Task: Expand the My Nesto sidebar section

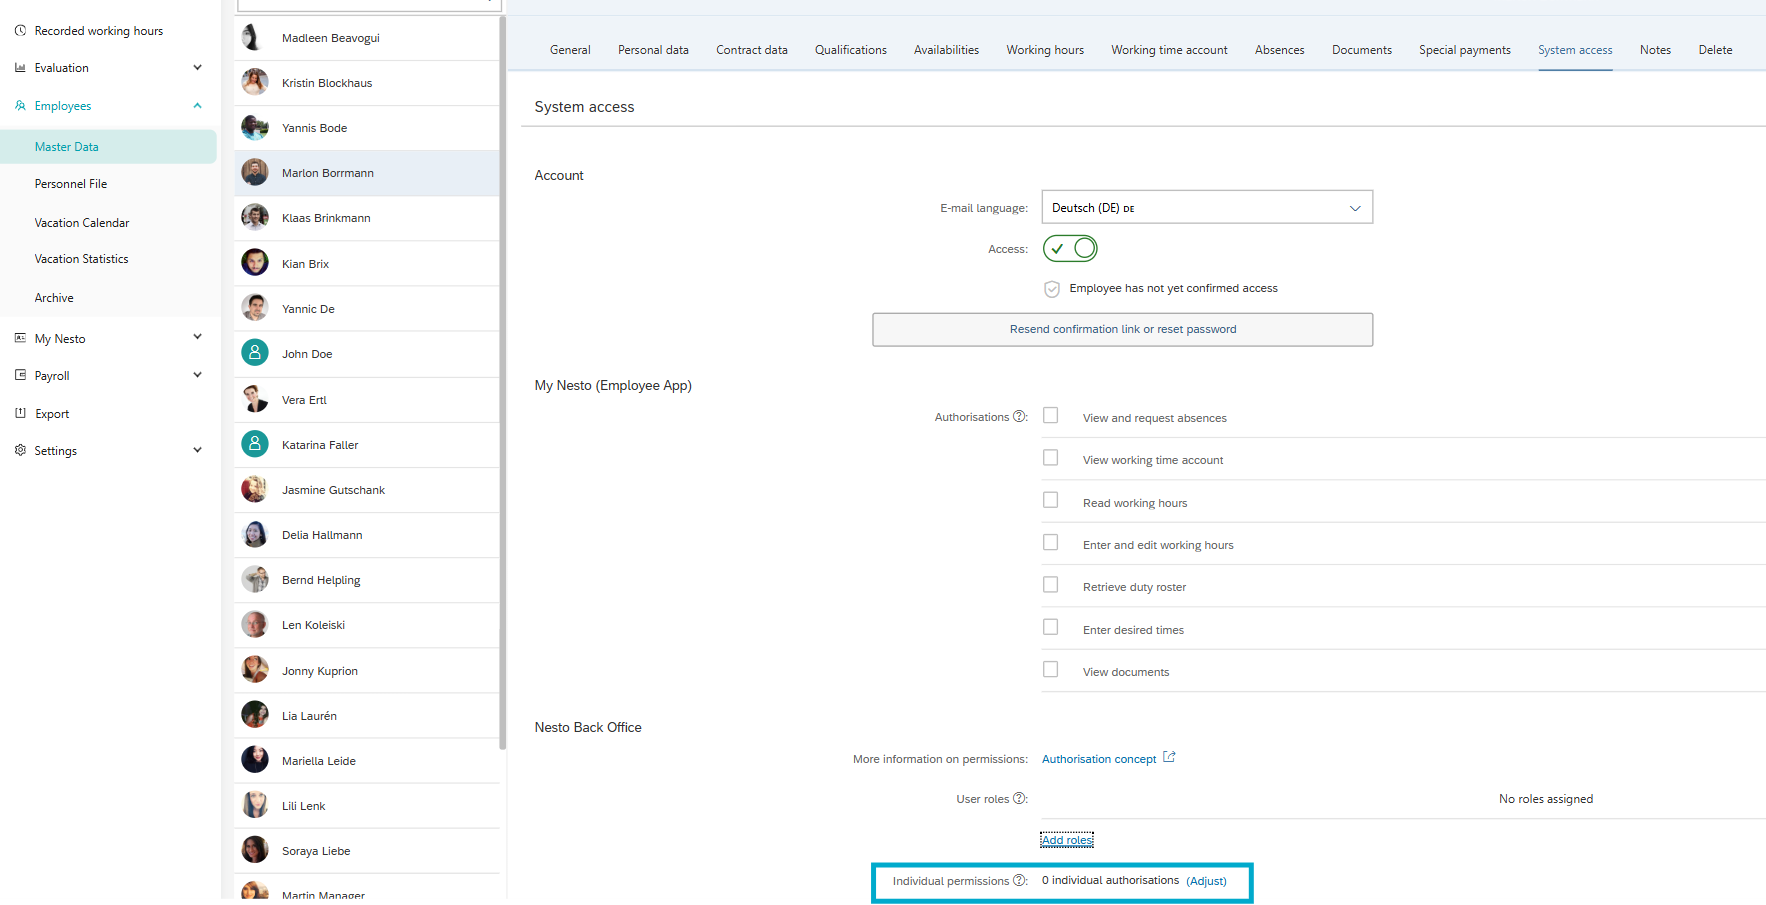Action: point(197,338)
